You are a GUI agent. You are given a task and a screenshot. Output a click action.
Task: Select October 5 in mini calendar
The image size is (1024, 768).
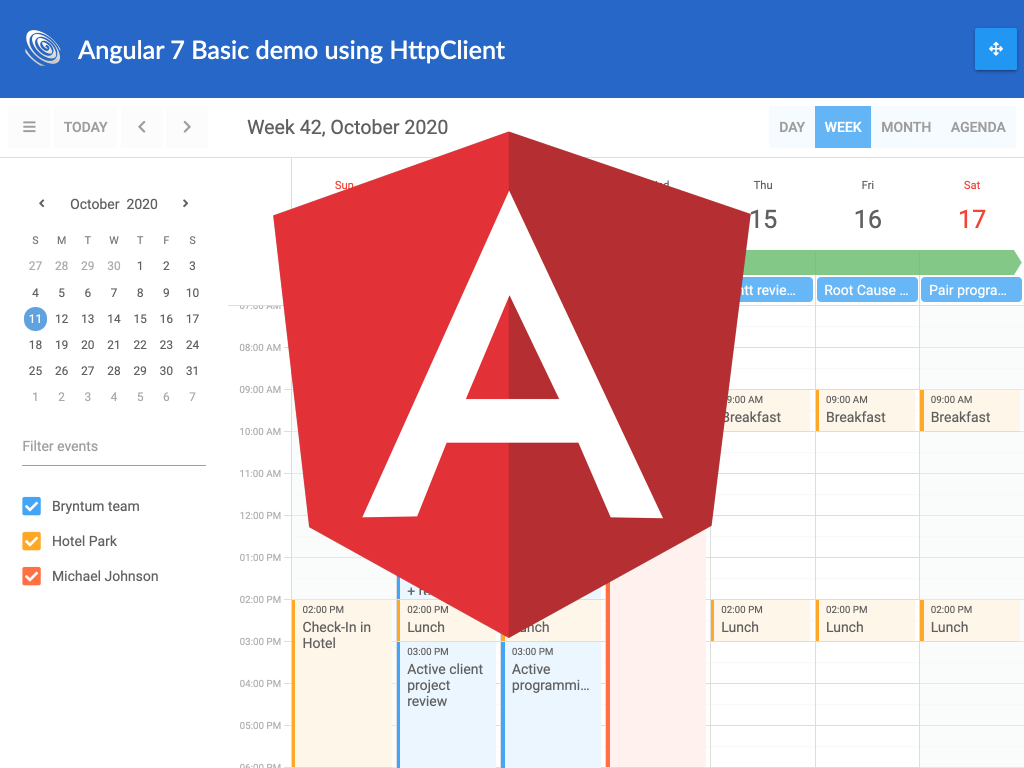(61, 293)
